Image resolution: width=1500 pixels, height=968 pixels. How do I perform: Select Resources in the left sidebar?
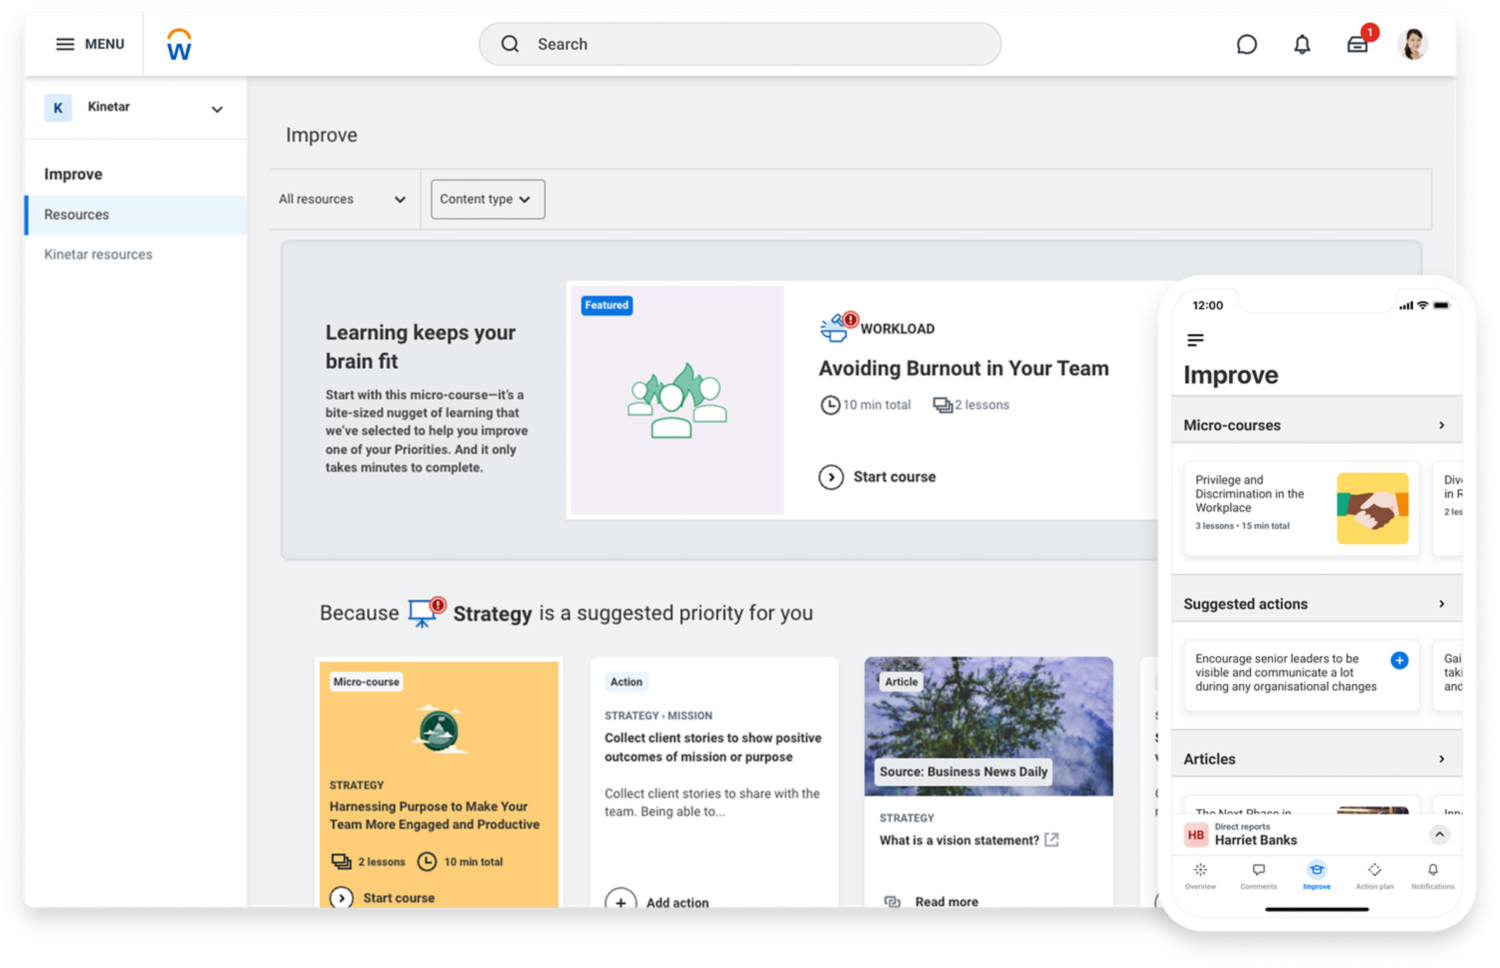coord(77,215)
